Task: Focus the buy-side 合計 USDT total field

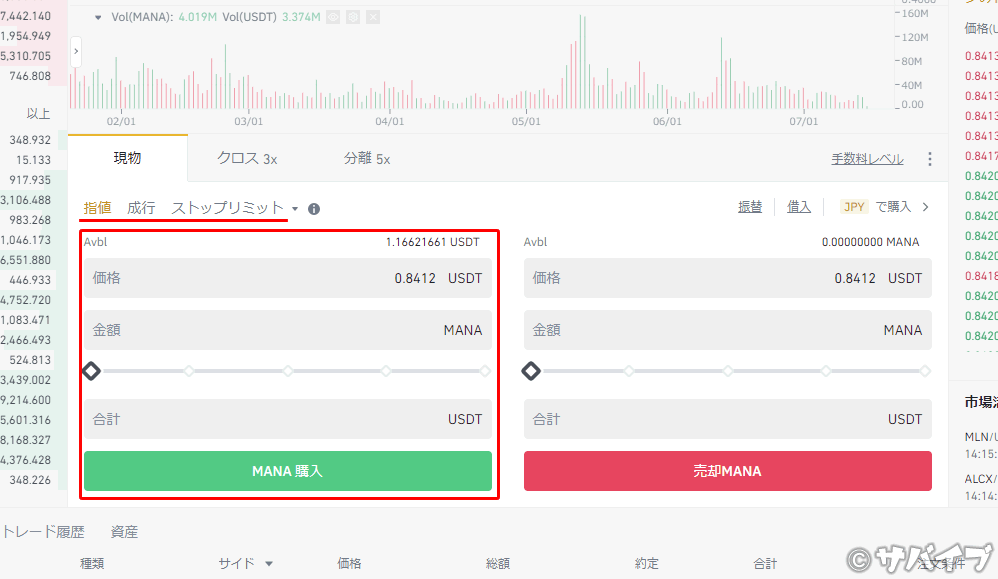Action: tap(288, 419)
